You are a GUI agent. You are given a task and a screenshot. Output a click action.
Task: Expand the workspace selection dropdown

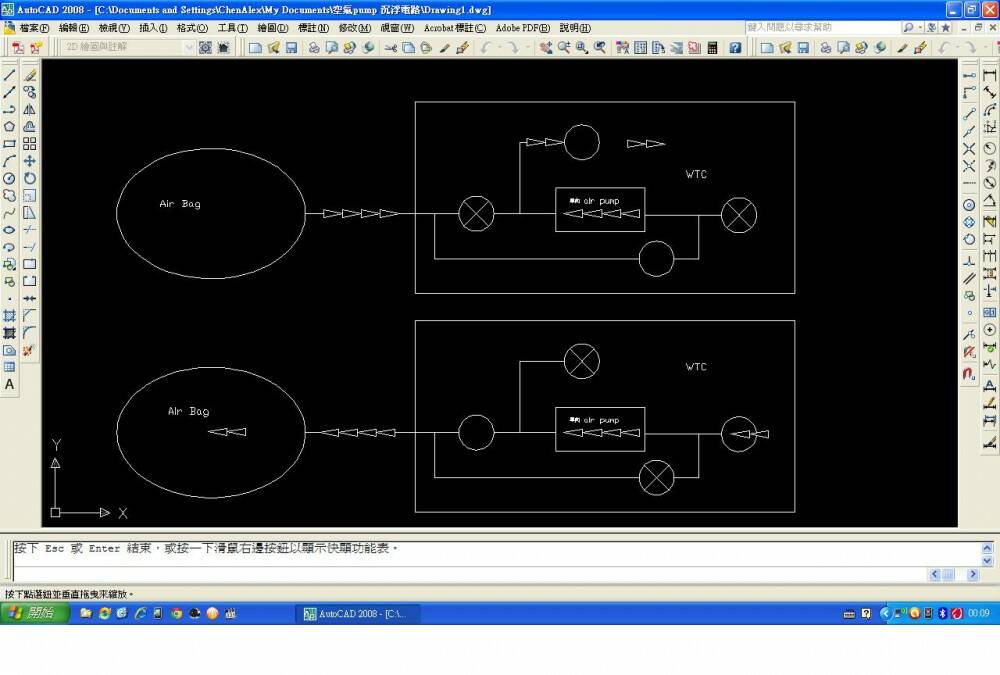coord(189,48)
